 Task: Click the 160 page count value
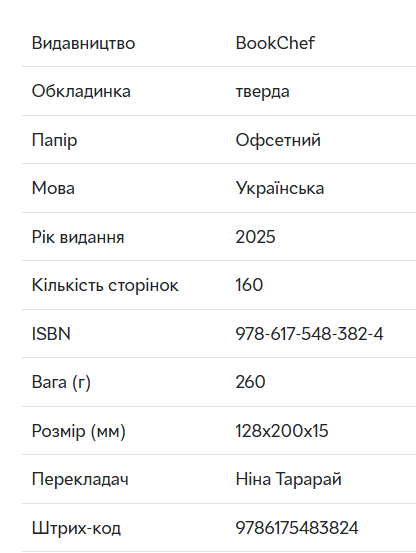[249, 285]
